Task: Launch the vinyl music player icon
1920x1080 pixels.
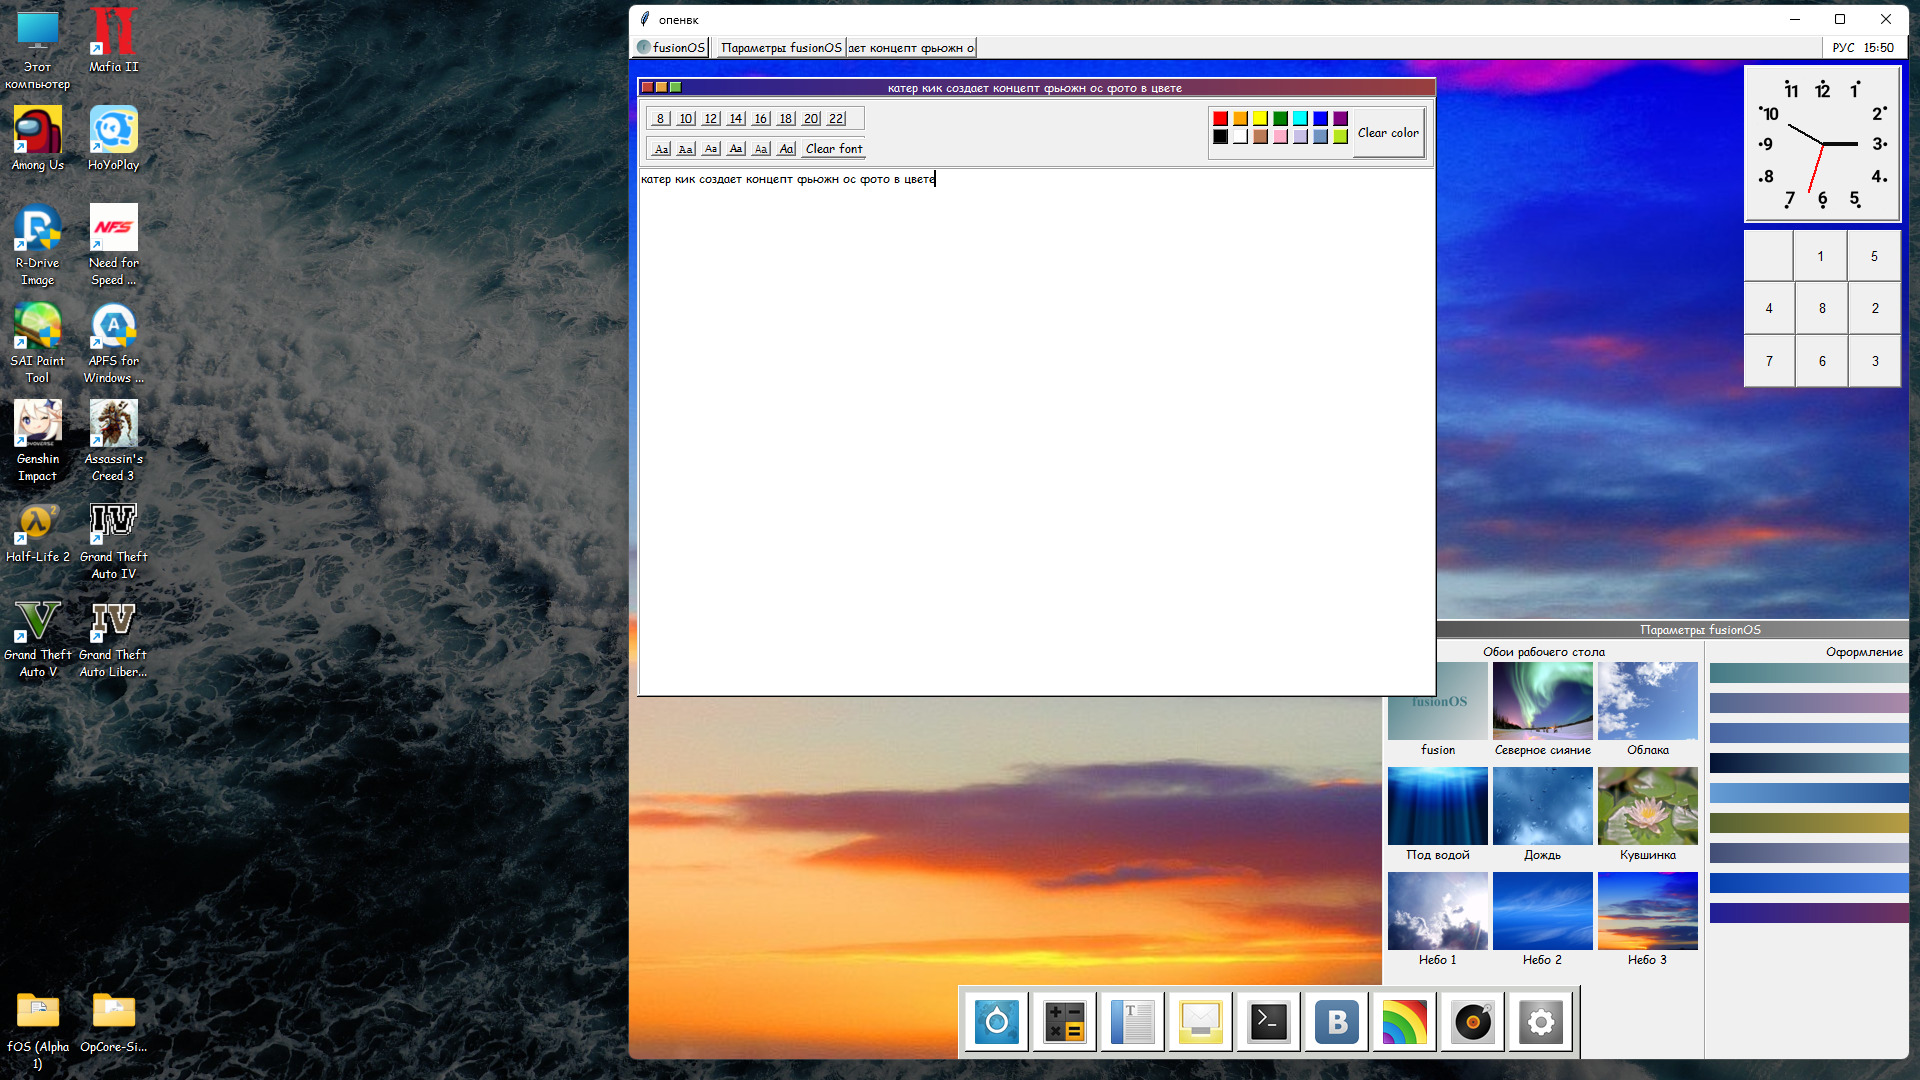Action: pos(1472,1022)
